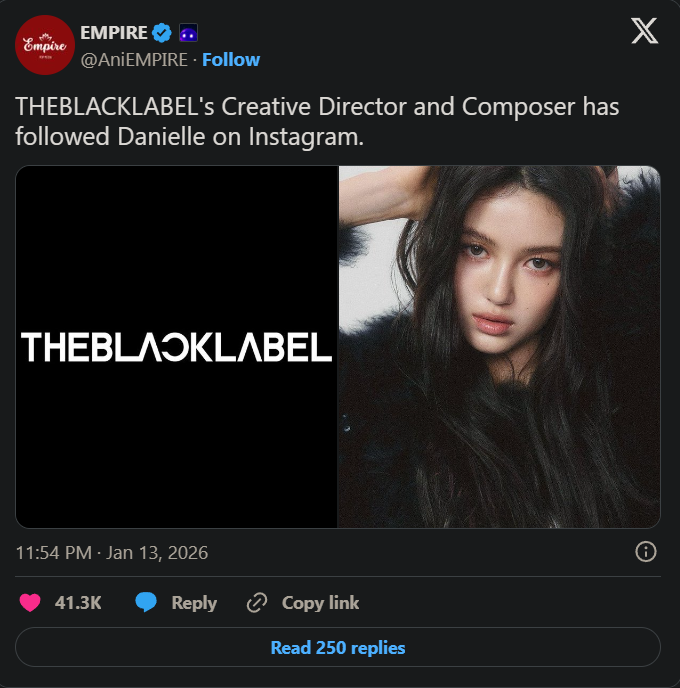Click the tweet text about THEBLACKLABEL
Screen dimensions: 680x688
317,122
